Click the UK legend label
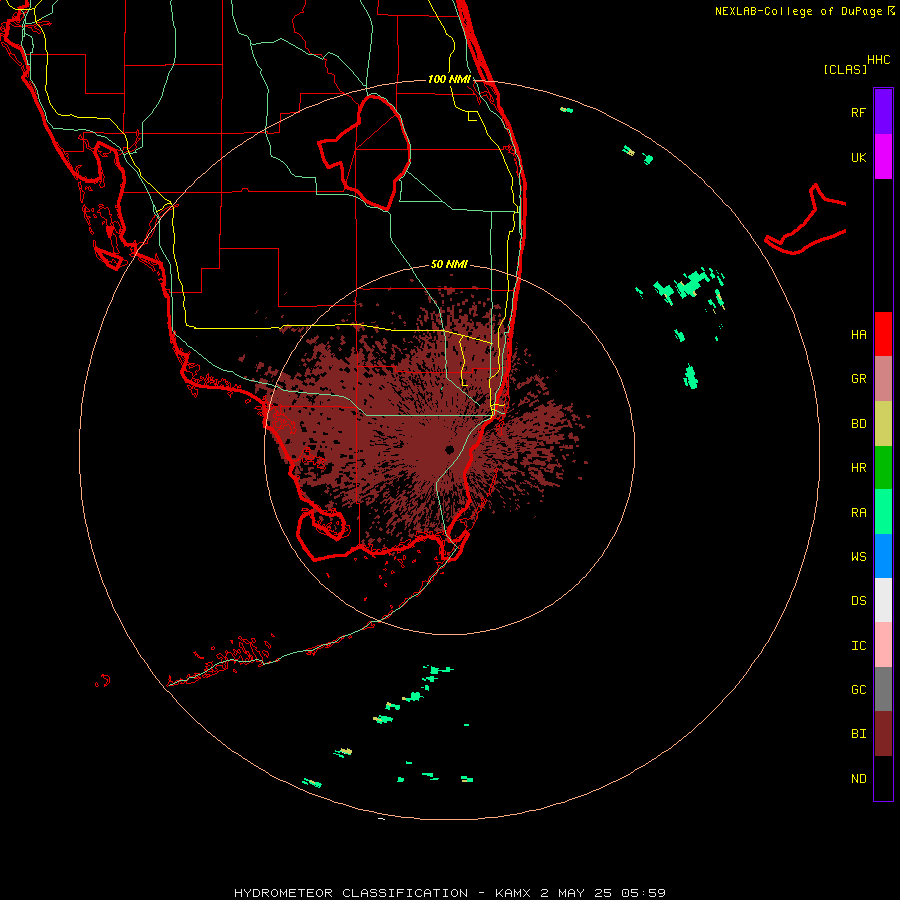Image resolution: width=900 pixels, height=900 pixels. pos(858,157)
